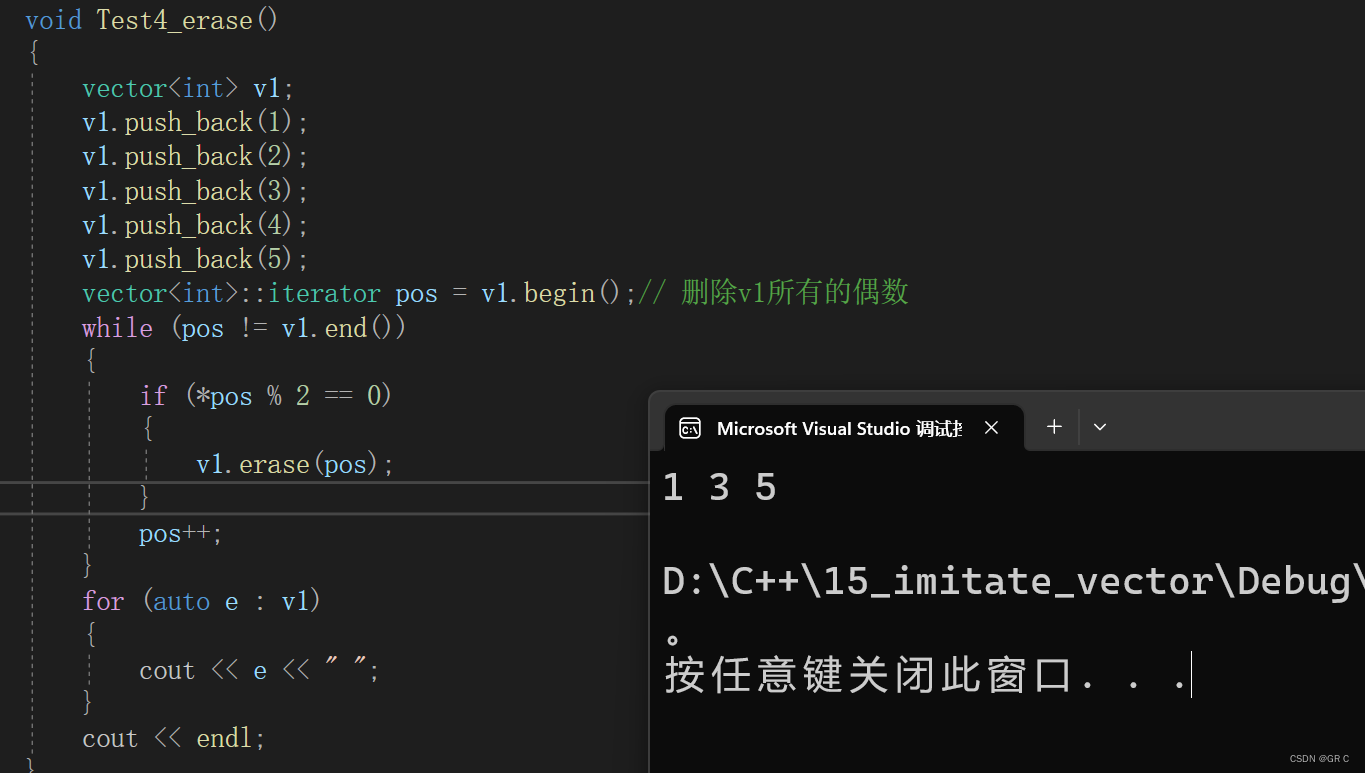This screenshot has height=773, width=1365.
Task: Click the line 'v1.push_back(3);'
Action: (196, 191)
